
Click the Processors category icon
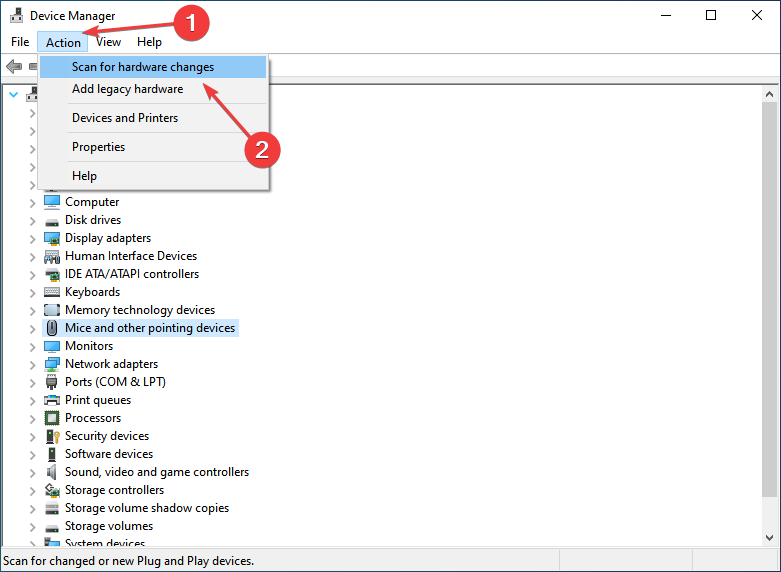point(52,418)
